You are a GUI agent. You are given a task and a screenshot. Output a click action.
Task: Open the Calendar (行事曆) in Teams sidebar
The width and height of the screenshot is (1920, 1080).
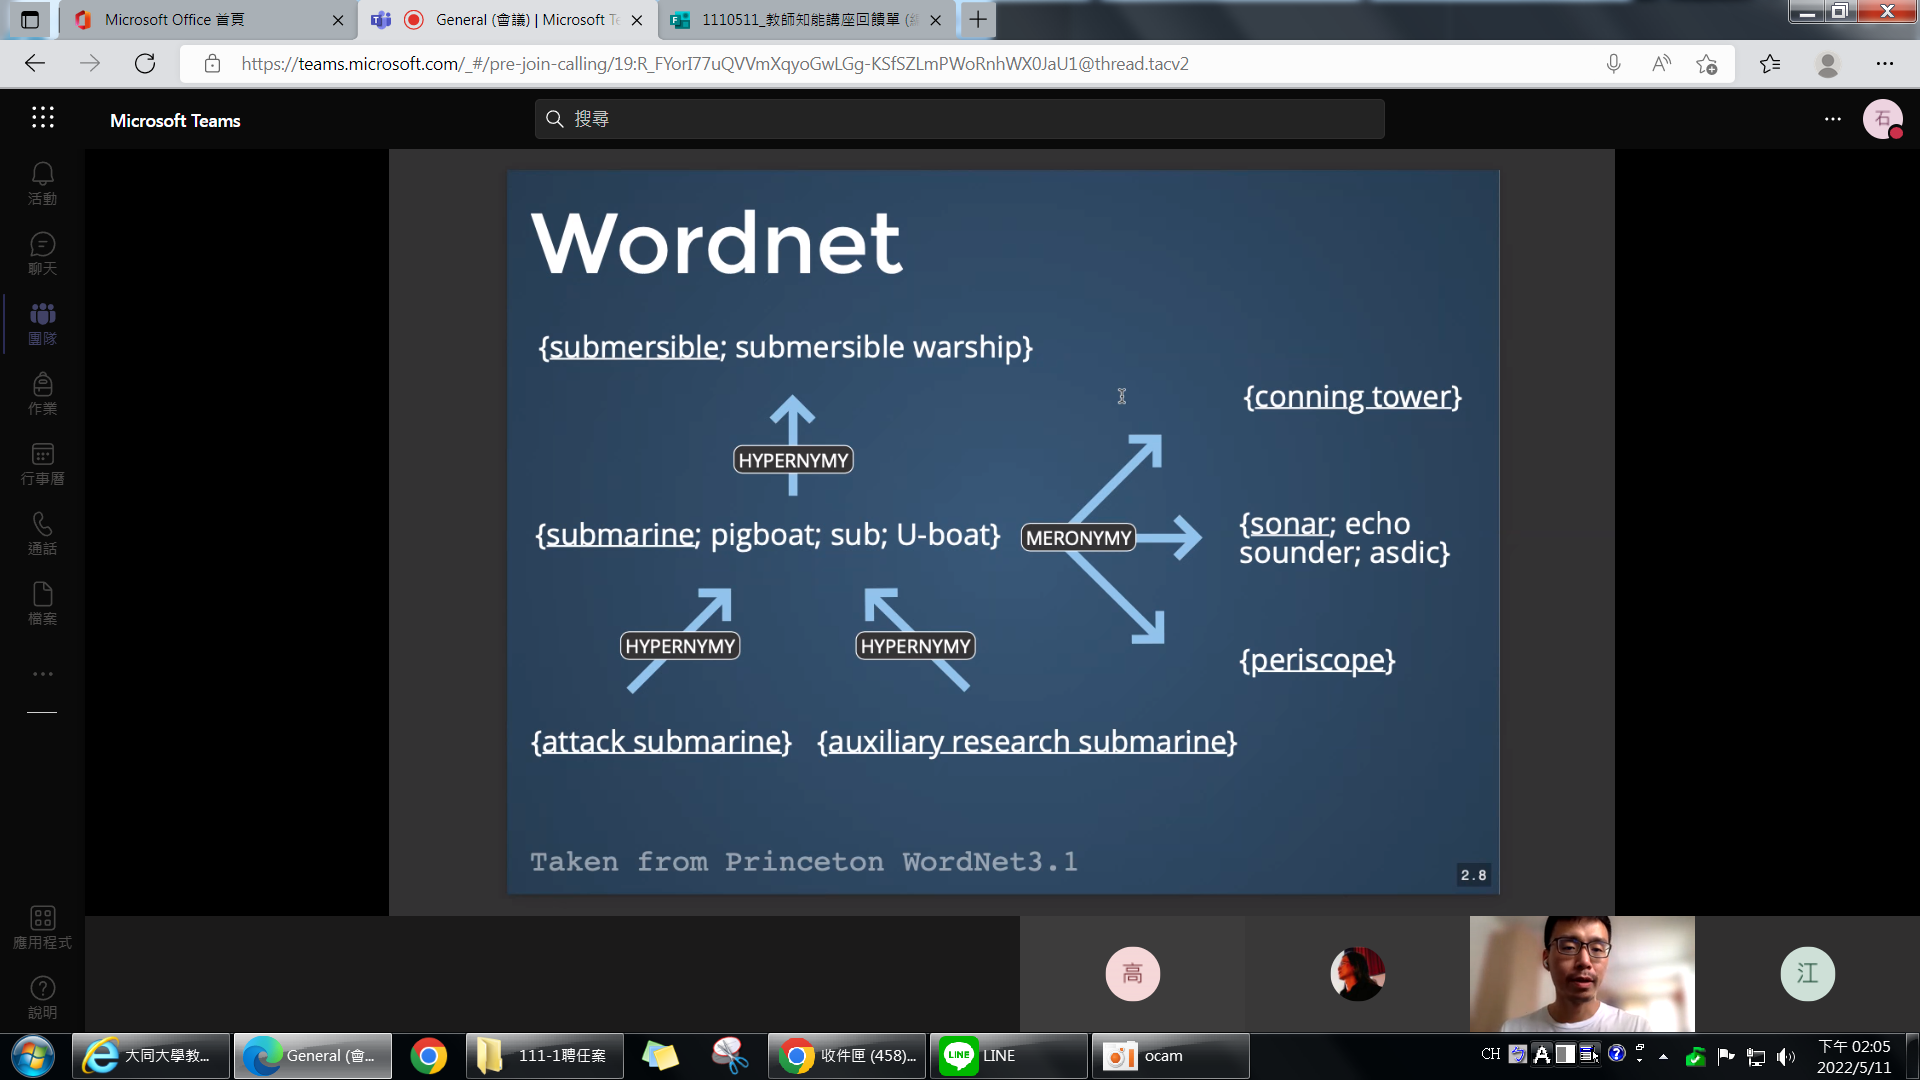(42, 462)
